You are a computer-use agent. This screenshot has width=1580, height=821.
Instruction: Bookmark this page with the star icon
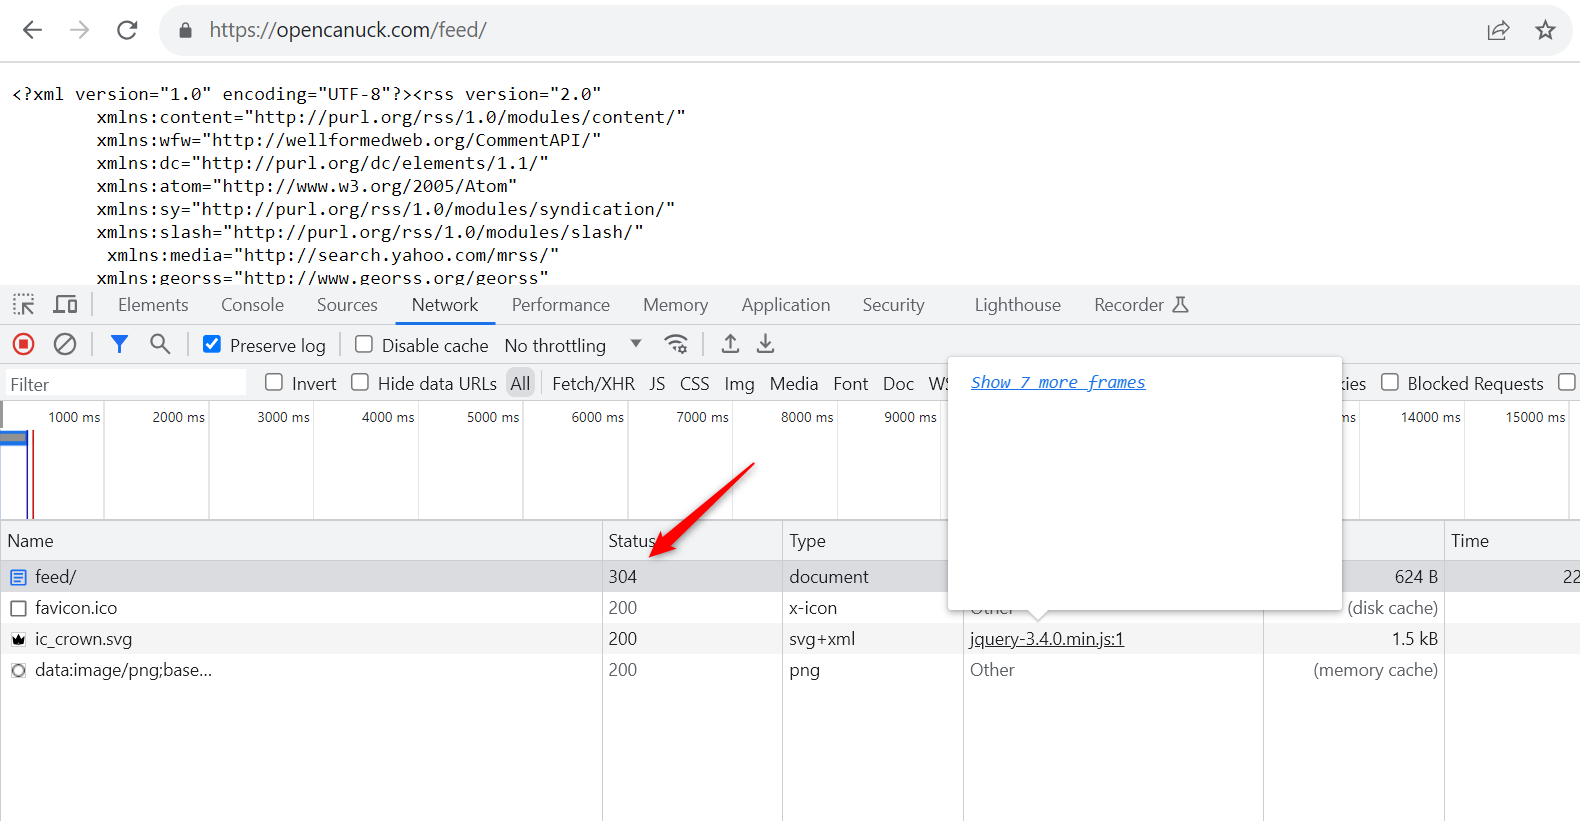click(1545, 30)
